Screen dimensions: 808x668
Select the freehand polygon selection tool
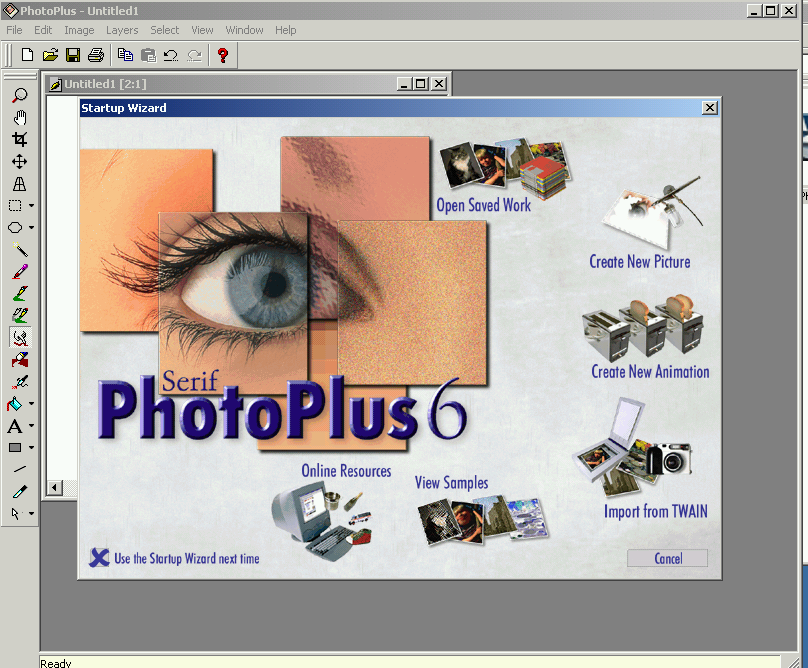tap(15, 227)
